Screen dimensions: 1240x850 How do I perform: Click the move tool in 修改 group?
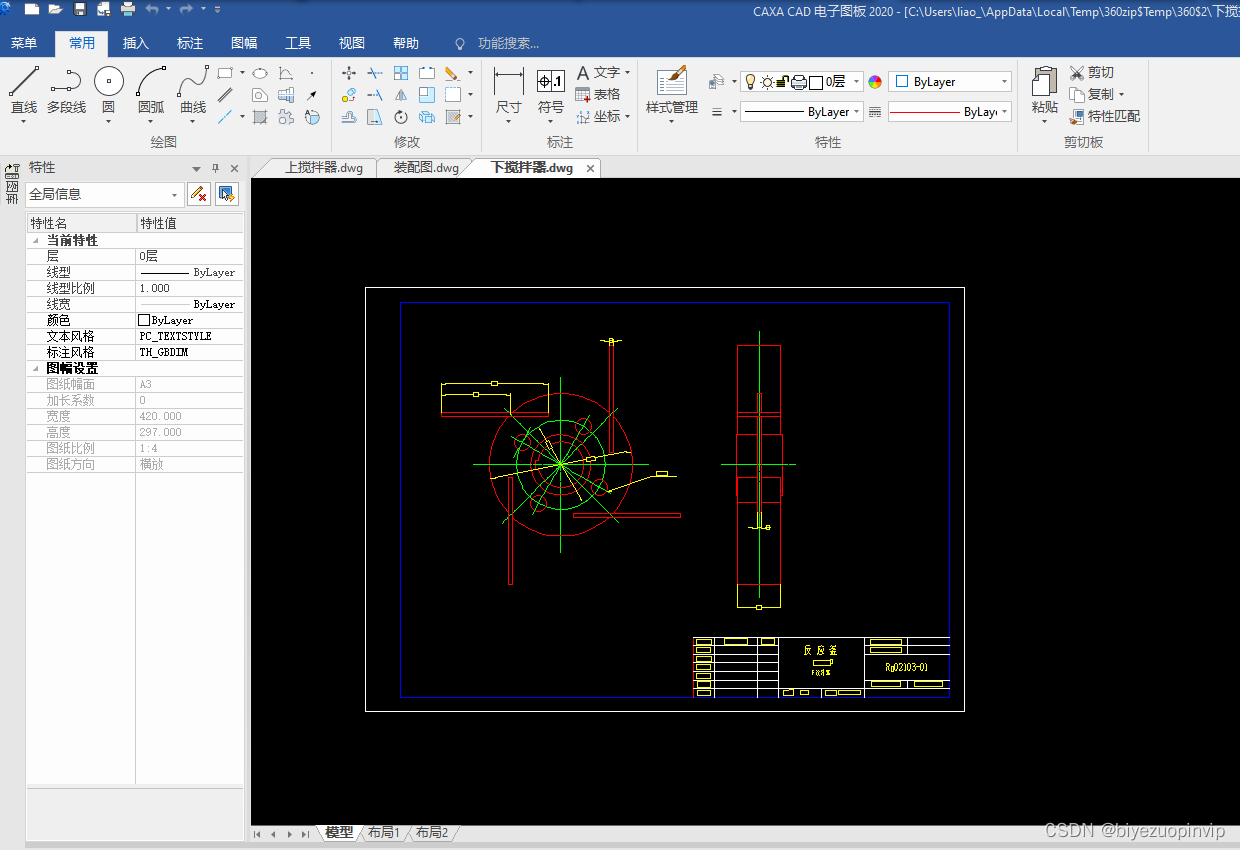point(349,73)
